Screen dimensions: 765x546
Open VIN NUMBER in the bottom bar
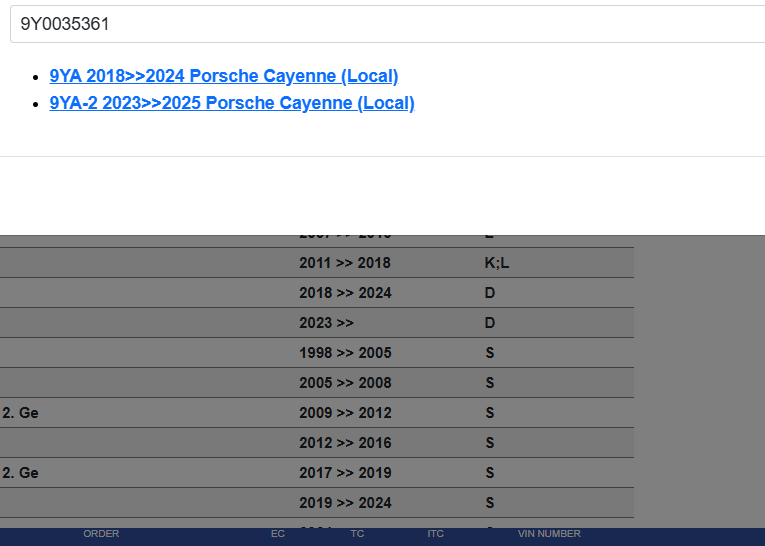pyautogui.click(x=549, y=534)
